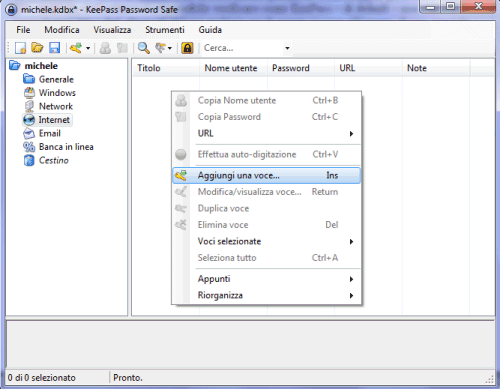Click the Add entry key toolbar icon

[76, 48]
